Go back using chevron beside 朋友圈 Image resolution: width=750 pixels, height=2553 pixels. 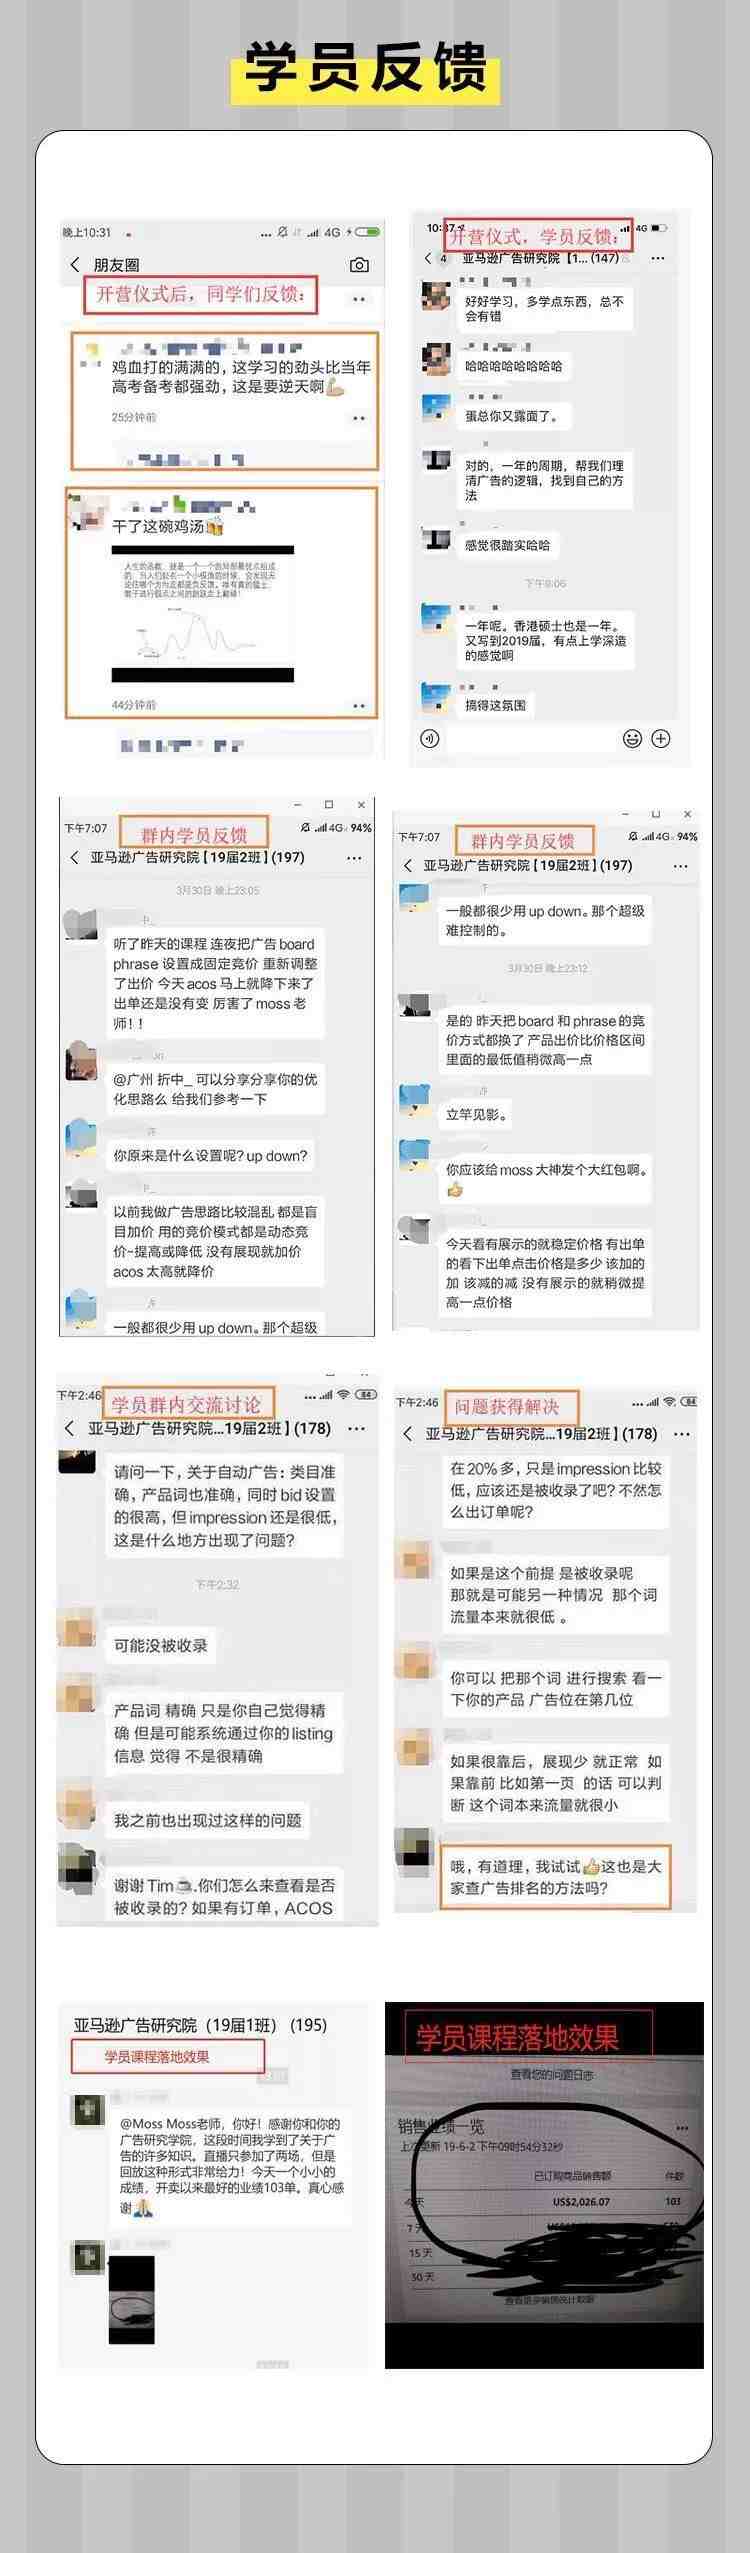[75, 265]
